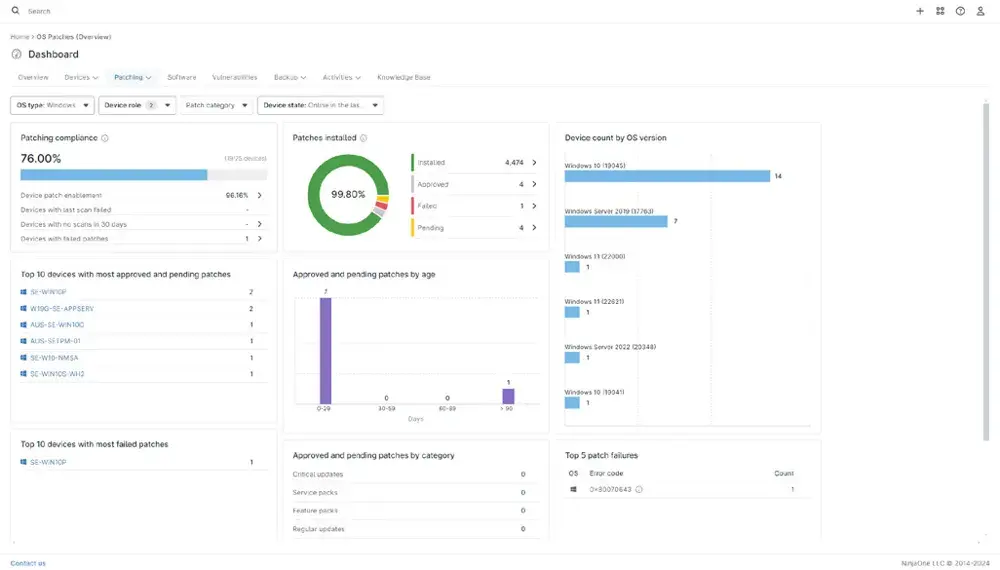Open the Device role filter dropdown

[137, 105]
